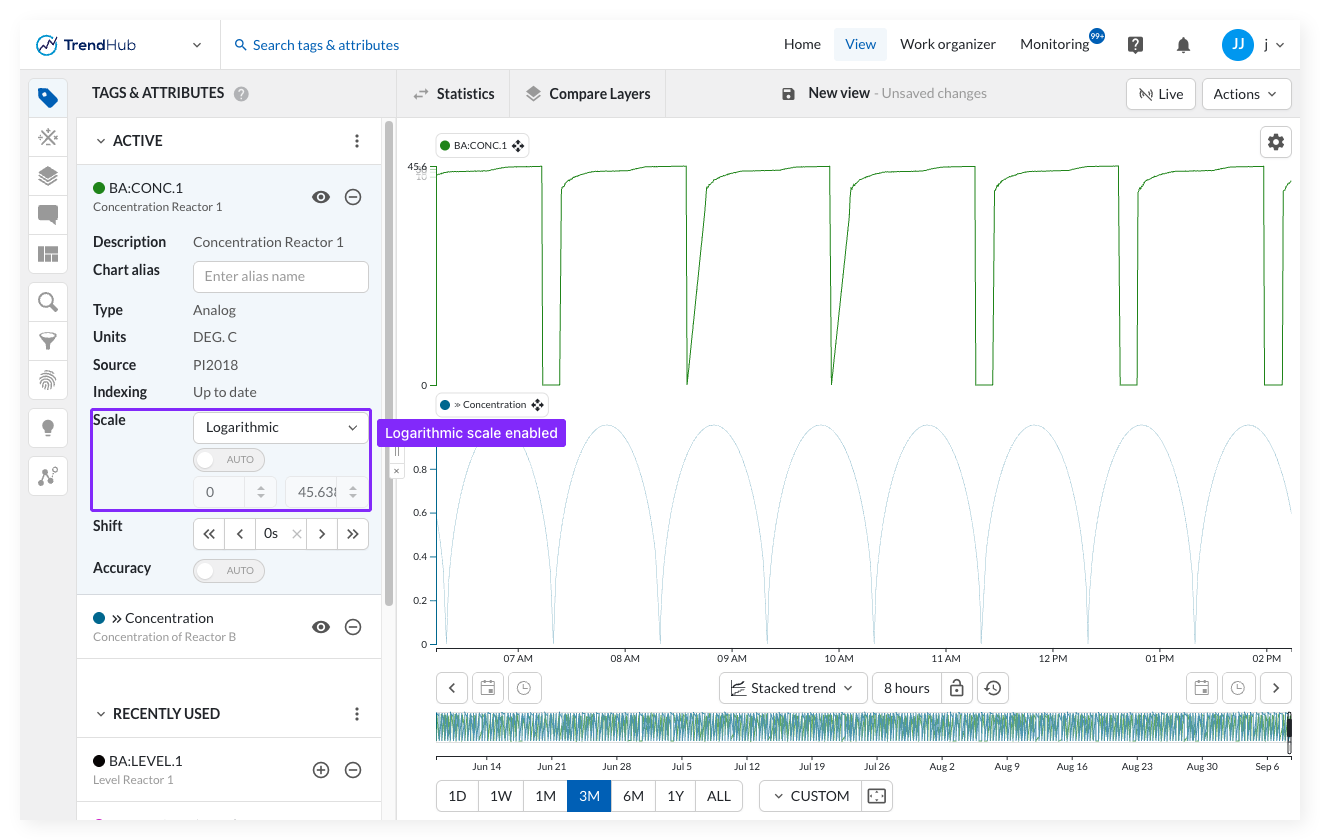Click the history restore period icon
The width and height of the screenshot is (1320, 840).
[x=993, y=688]
